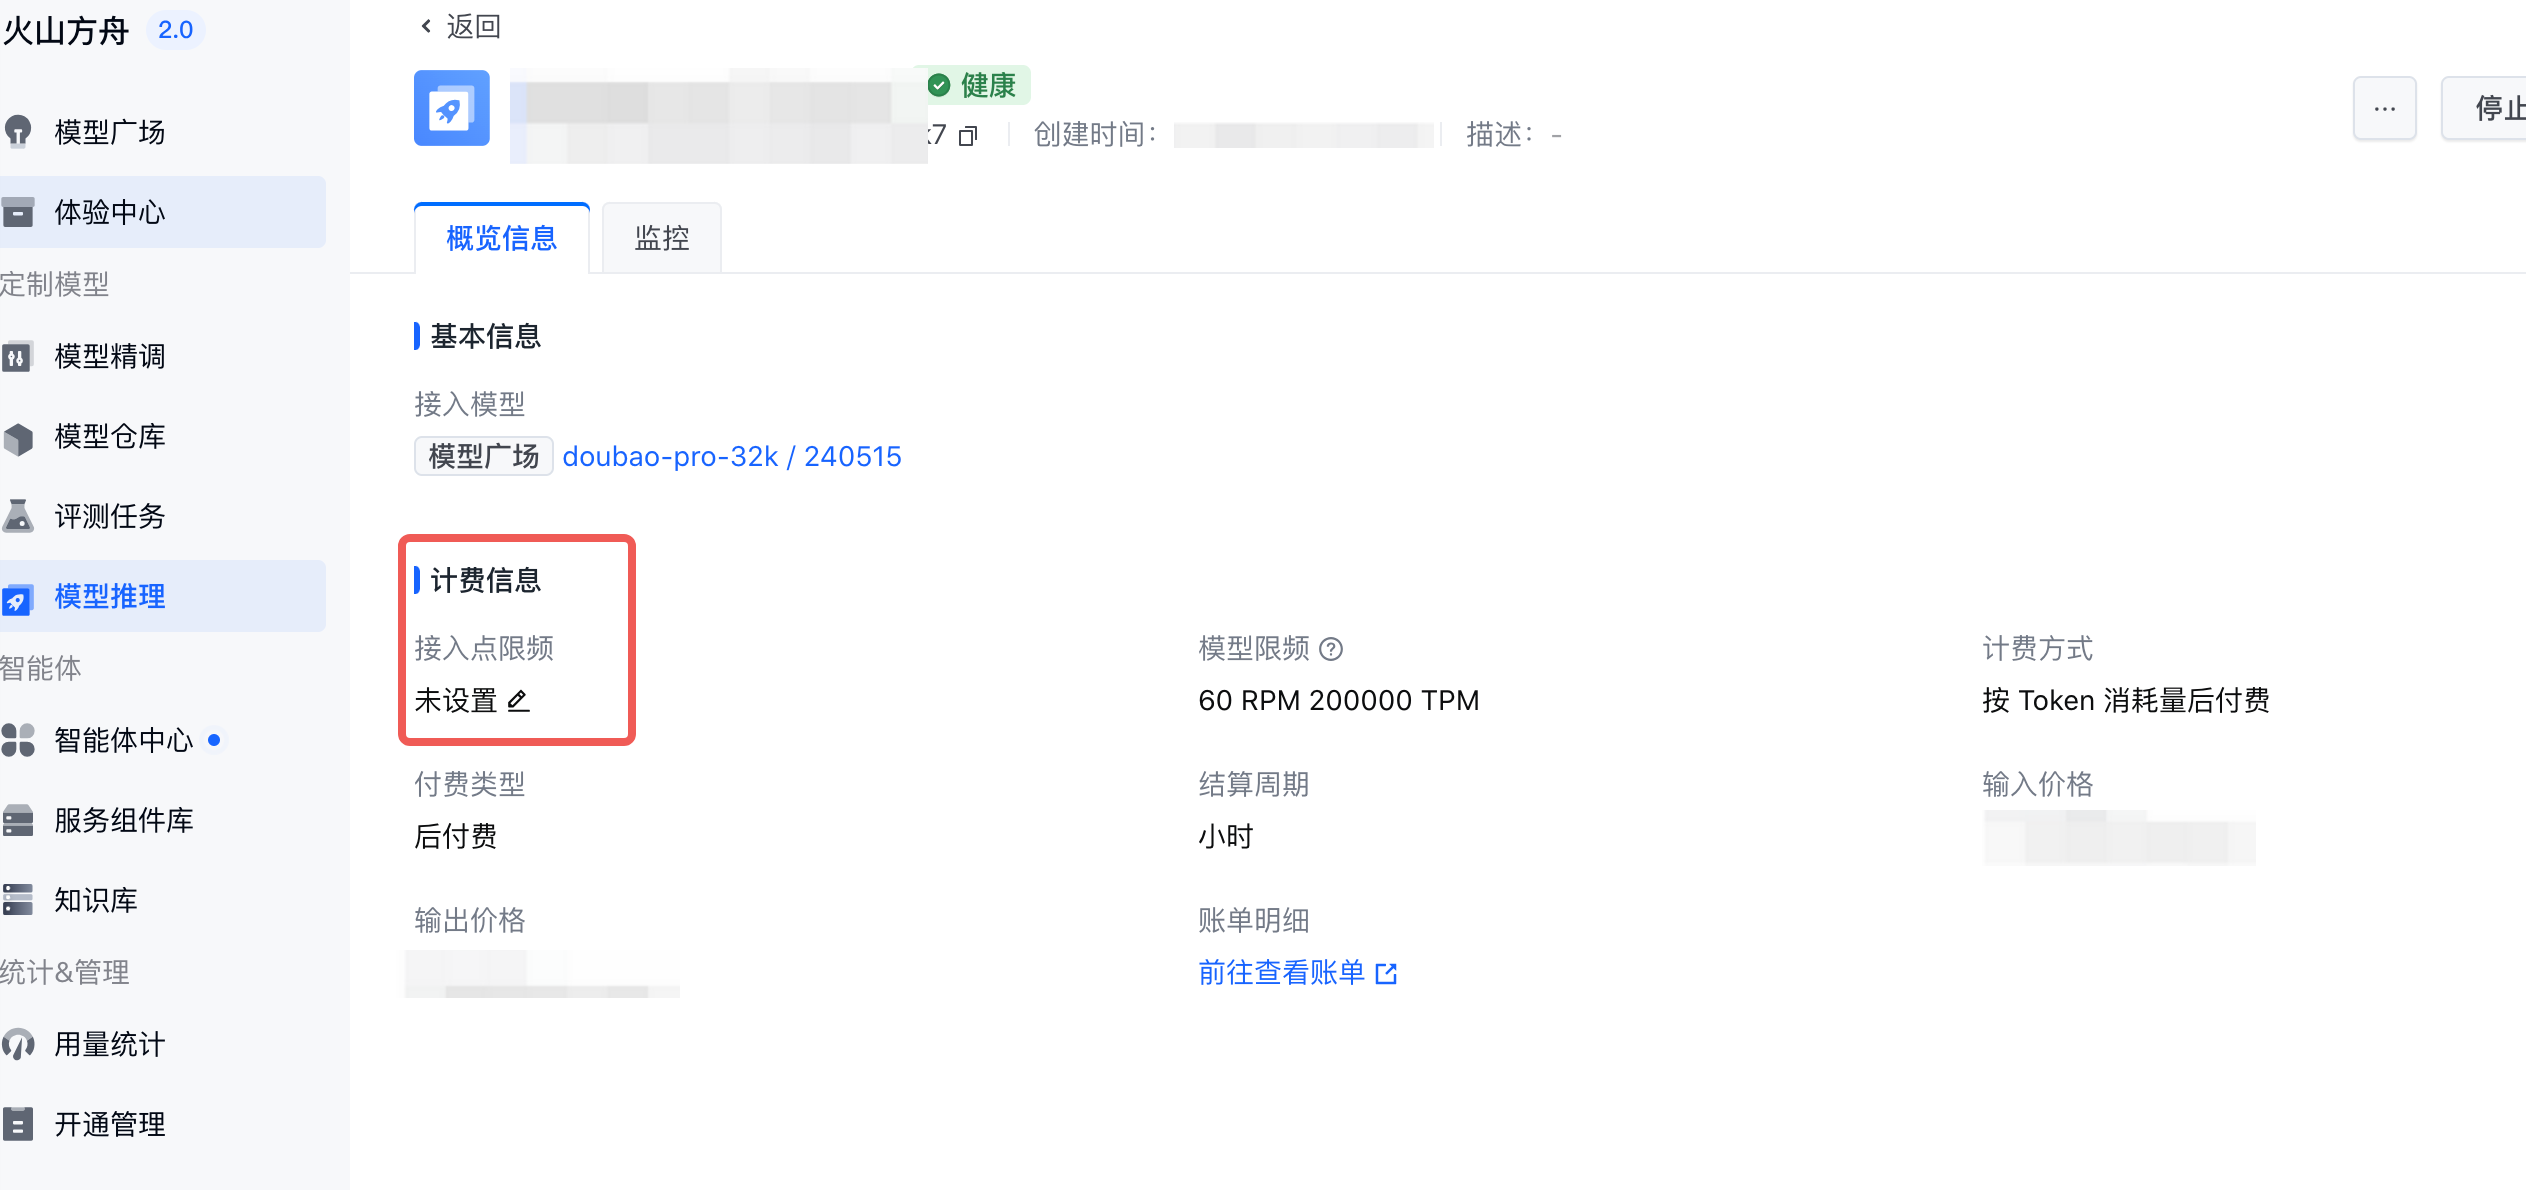Open the more options … button
The image size is (2526, 1190).
[x=2385, y=108]
